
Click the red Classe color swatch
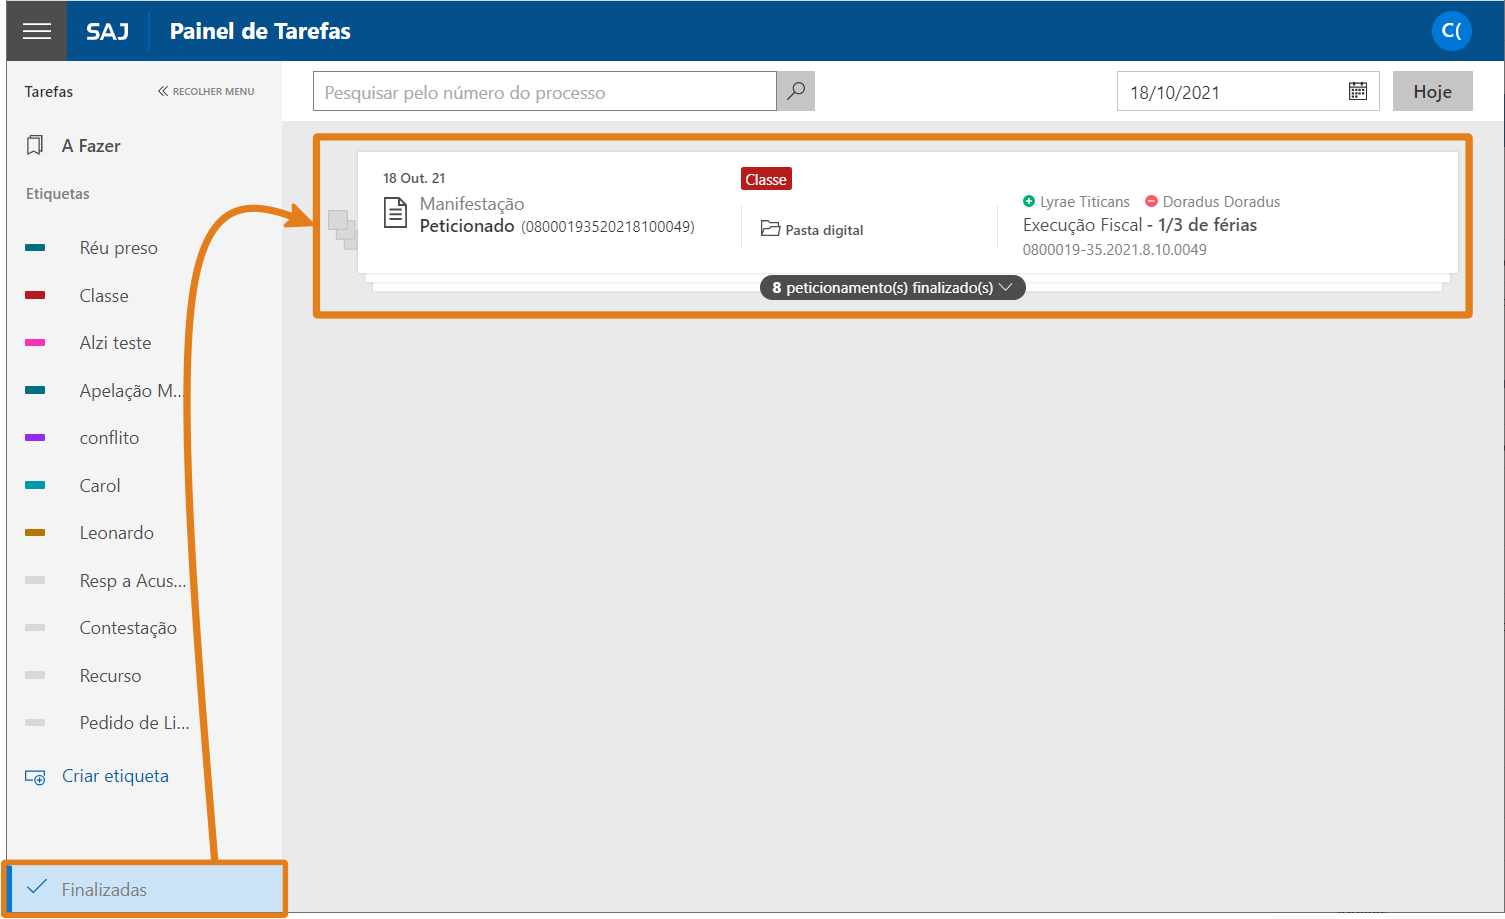pyautogui.click(x=35, y=296)
